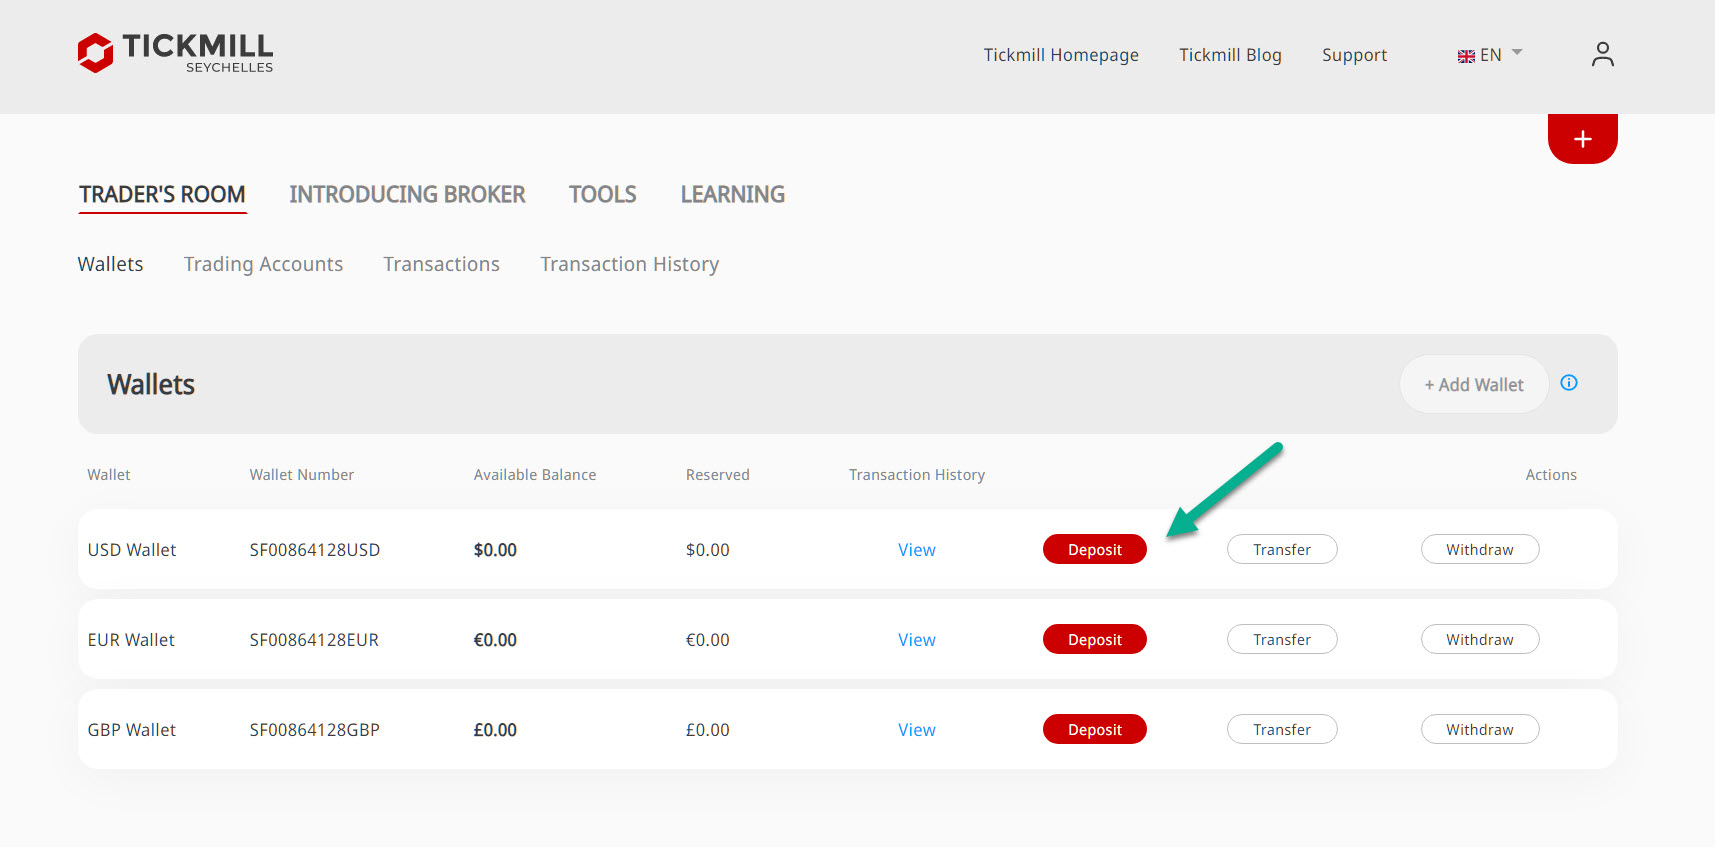Viewport: 1715px width, 847px height.
Task: Withdraw from the EUR Wallet
Action: pyautogui.click(x=1480, y=639)
